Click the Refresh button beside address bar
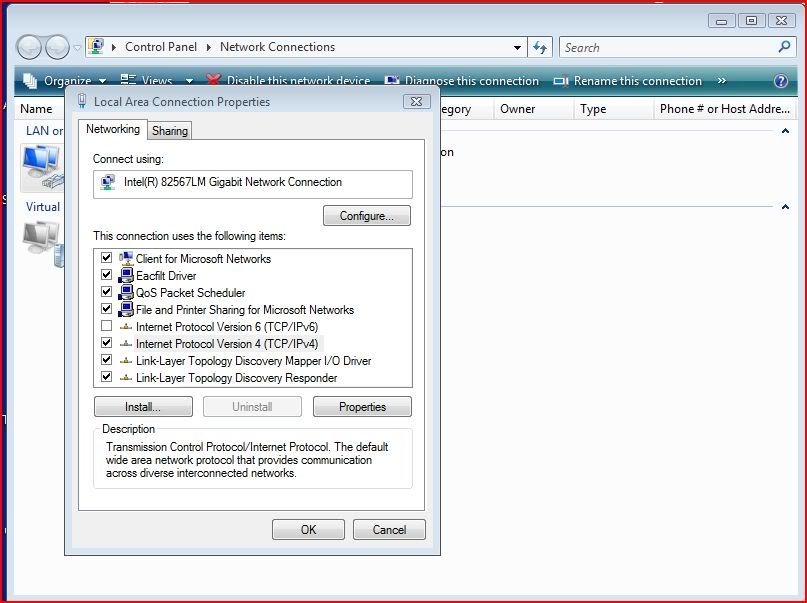 click(539, 47)
